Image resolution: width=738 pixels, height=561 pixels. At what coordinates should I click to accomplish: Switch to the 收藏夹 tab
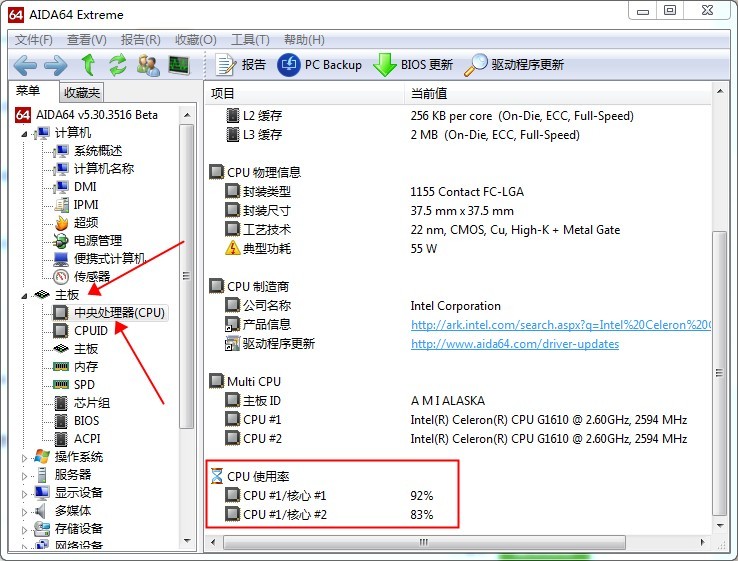(x=82, y=93)
